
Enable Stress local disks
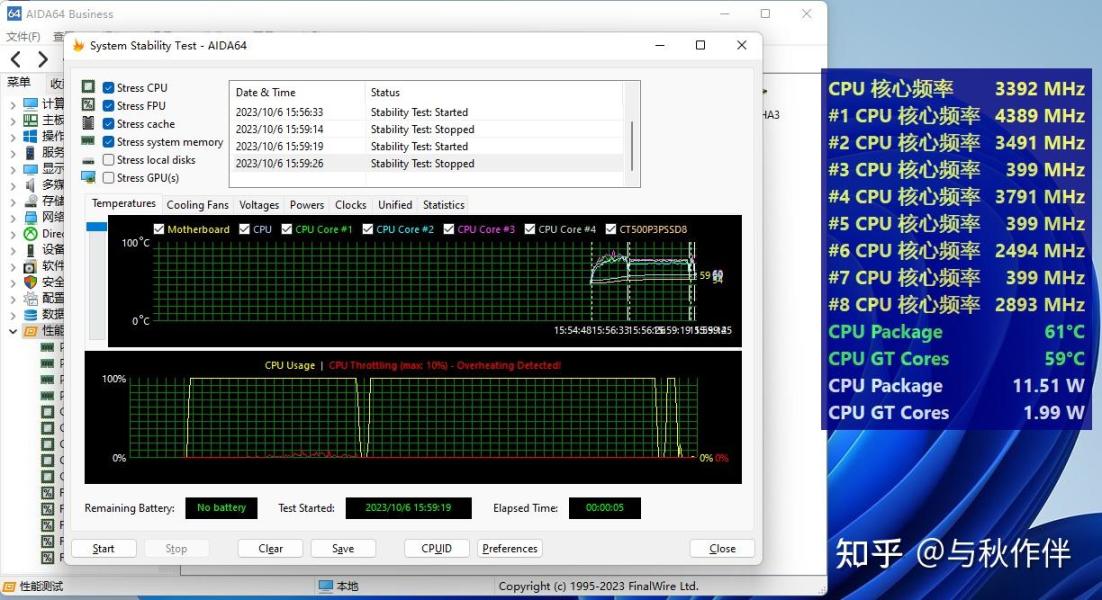[x=108, y=160]
